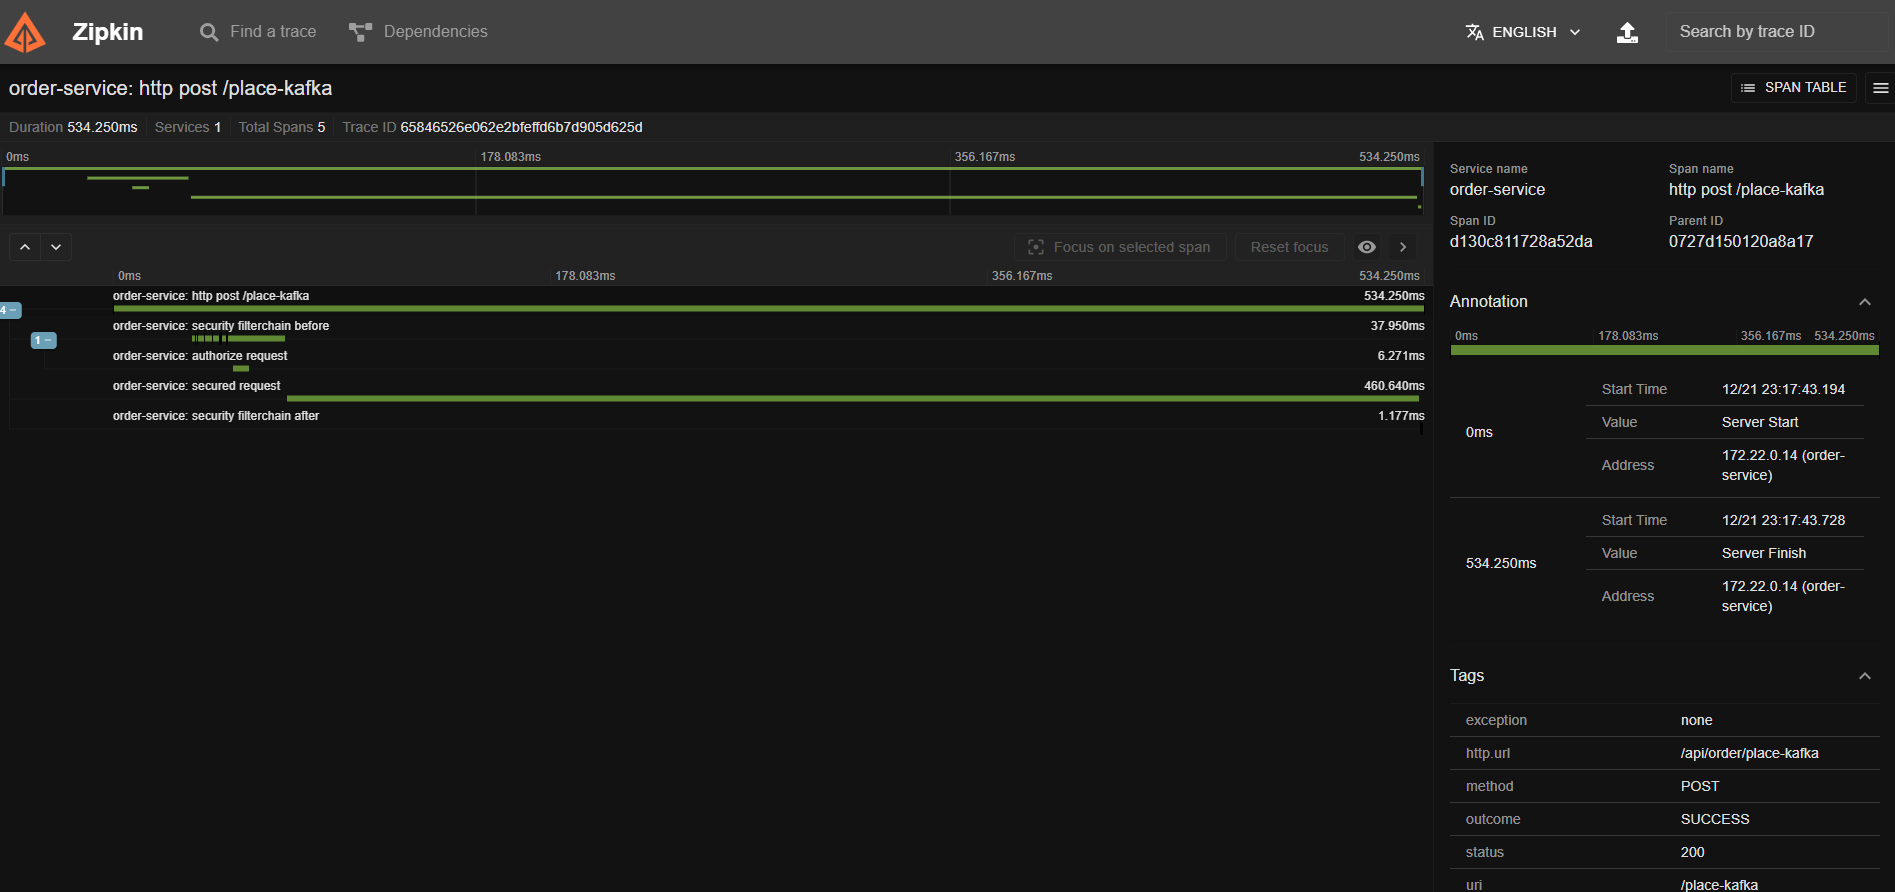Click the Reset focus button

point(1289,247)
